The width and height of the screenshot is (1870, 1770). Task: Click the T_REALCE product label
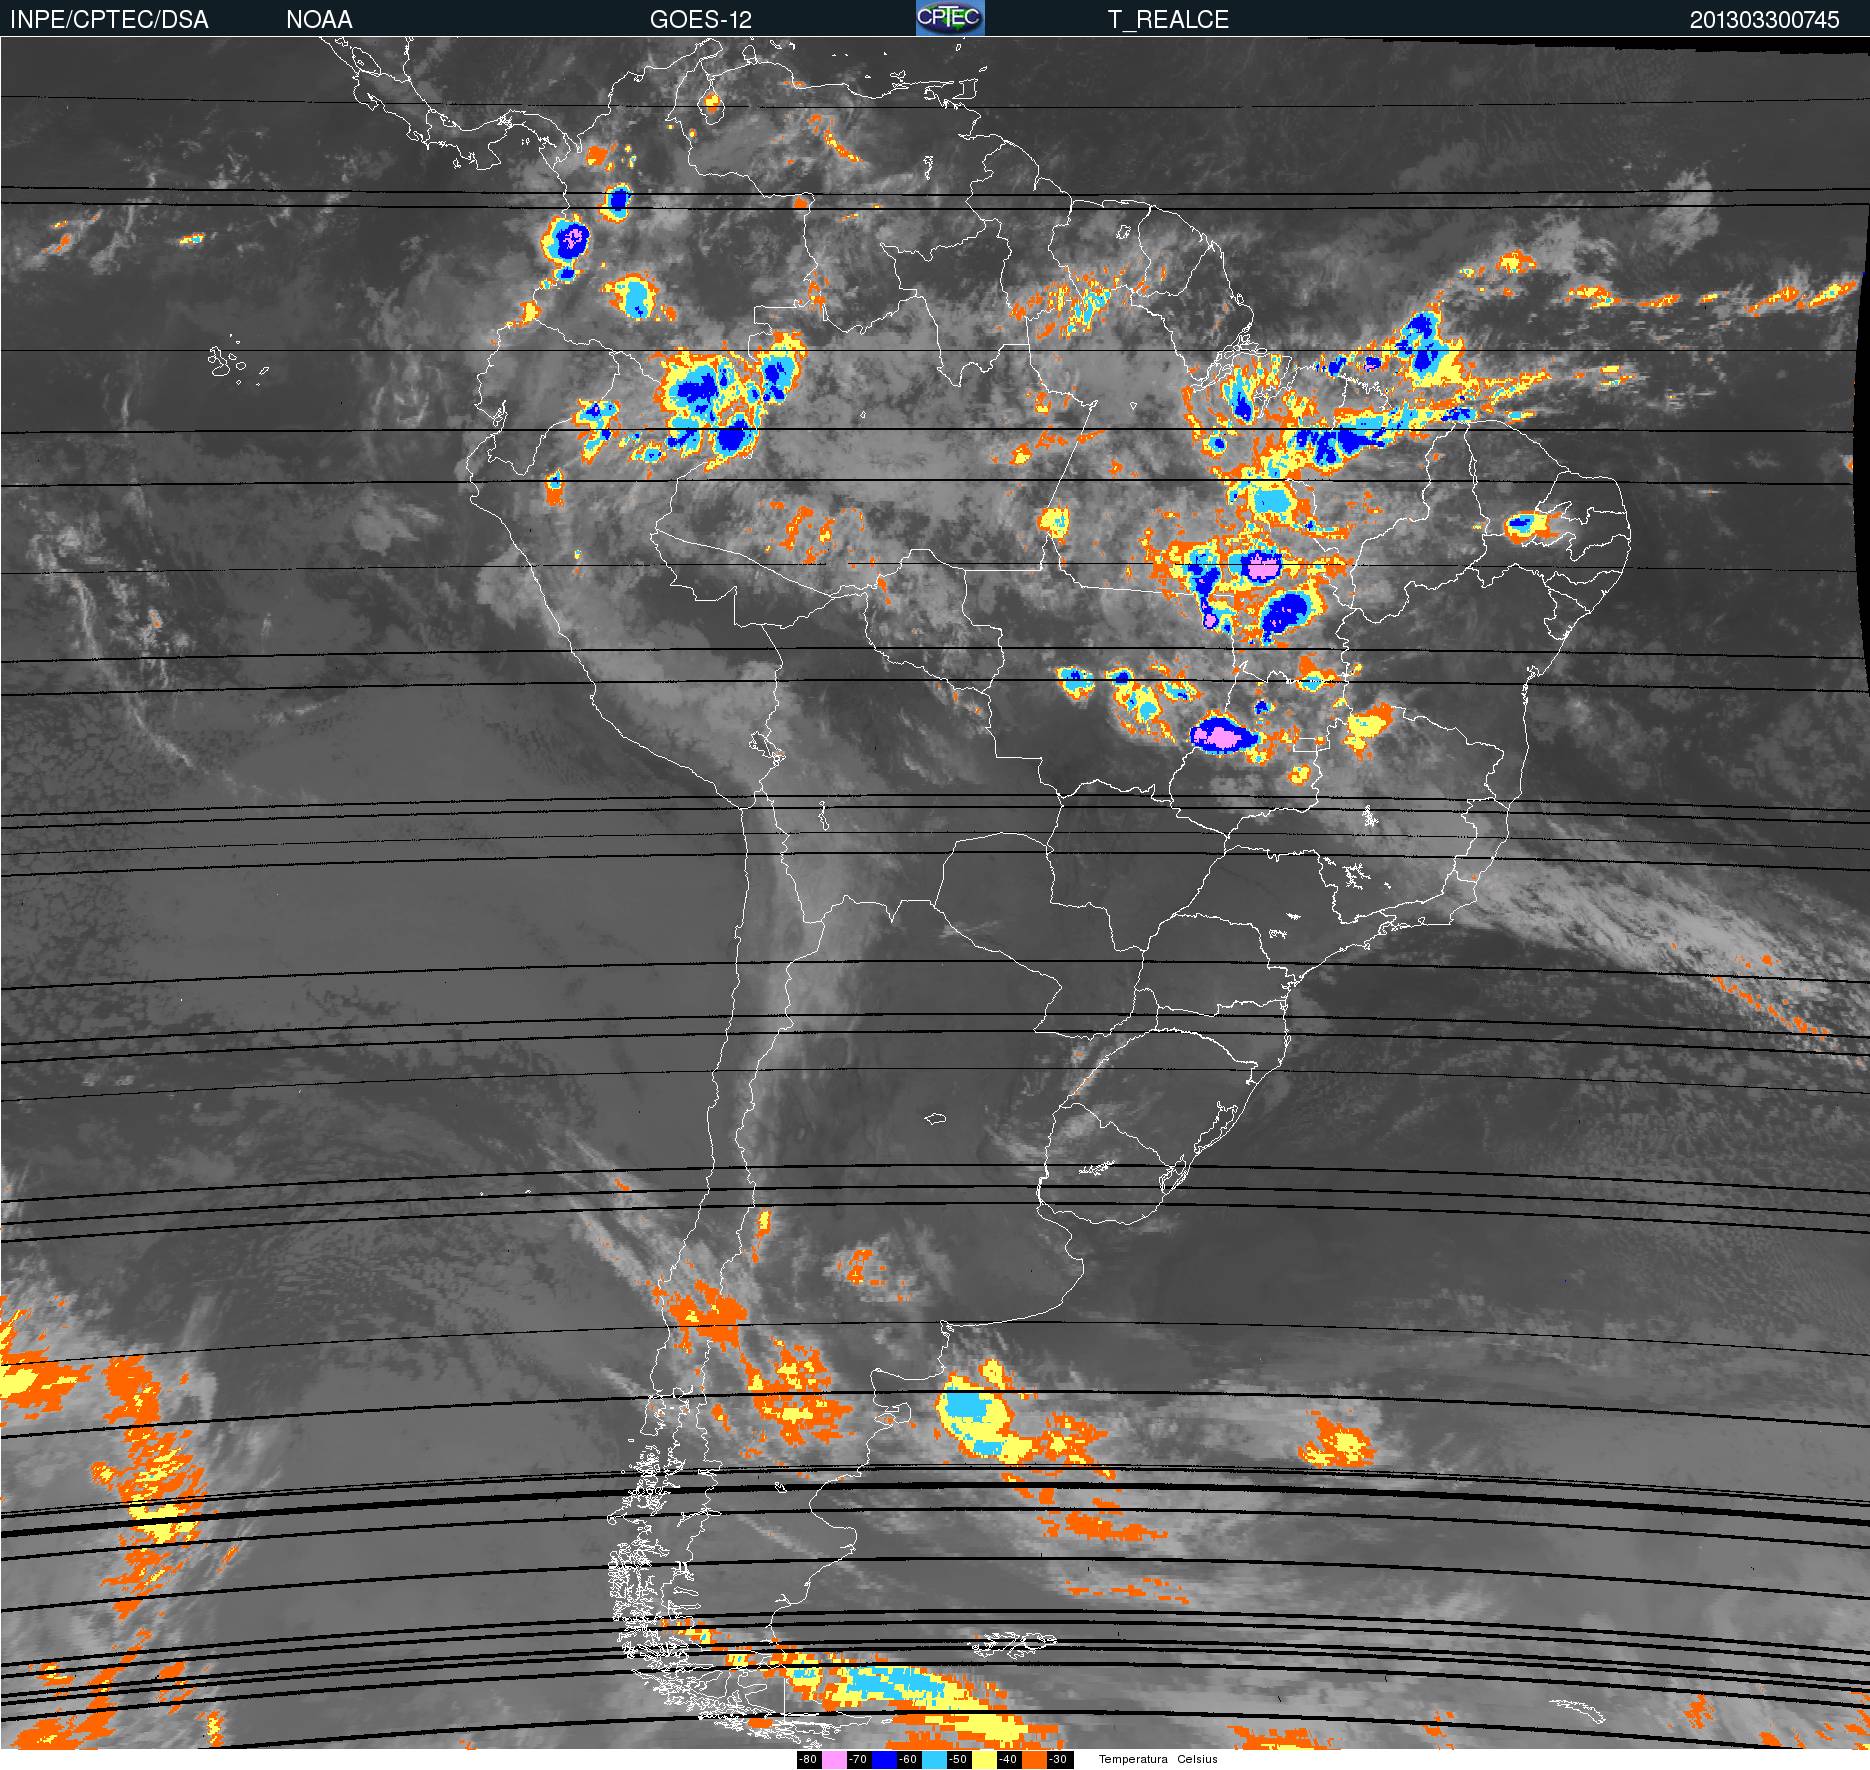click(x=1168, y=20)
